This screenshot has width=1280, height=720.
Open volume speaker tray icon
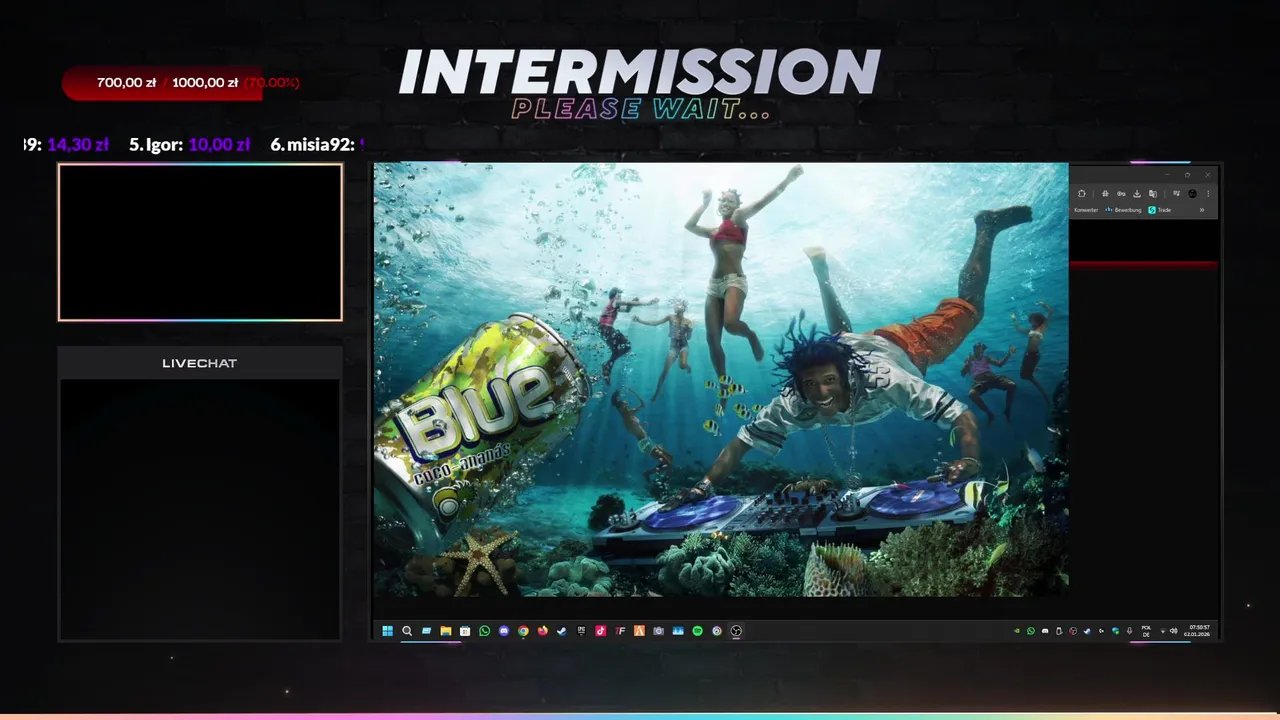pos(1174,631)
